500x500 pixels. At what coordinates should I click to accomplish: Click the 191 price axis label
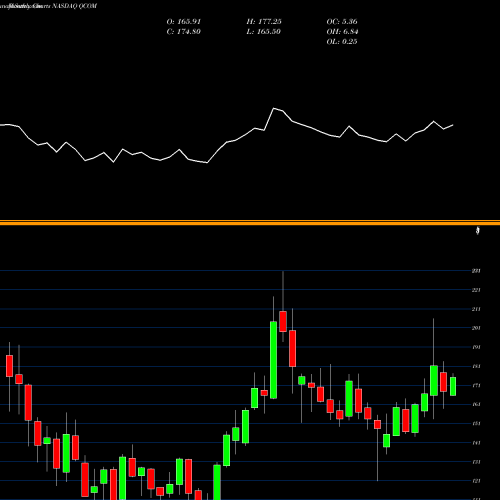click(476, 347)
